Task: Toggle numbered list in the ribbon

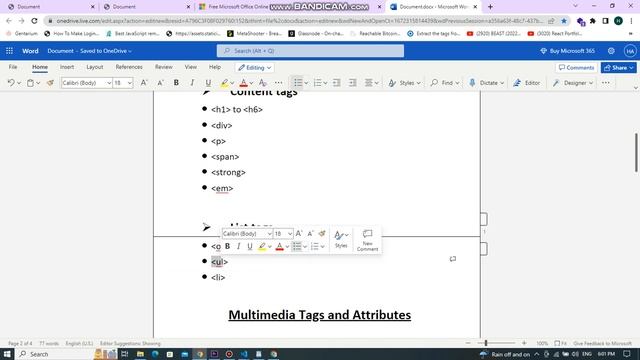Action: coord(318,83)
